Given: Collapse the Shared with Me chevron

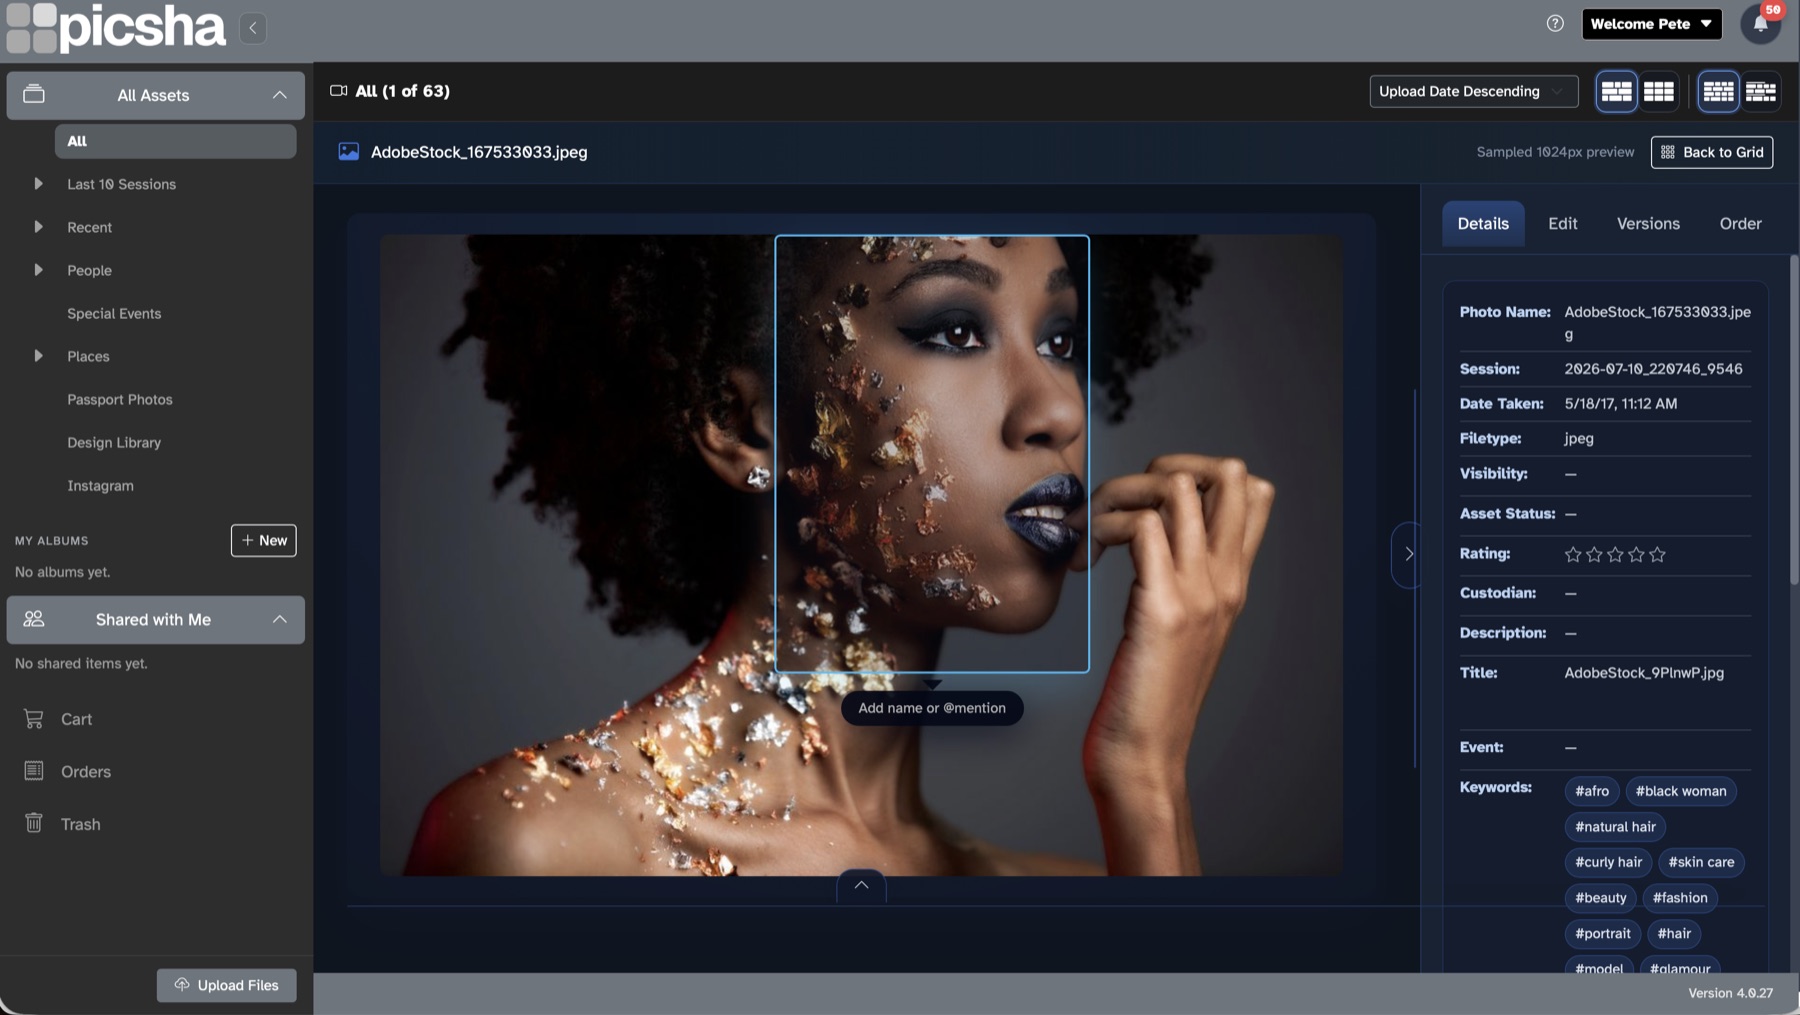Looking at the screenshot, I should click(279, 619).
